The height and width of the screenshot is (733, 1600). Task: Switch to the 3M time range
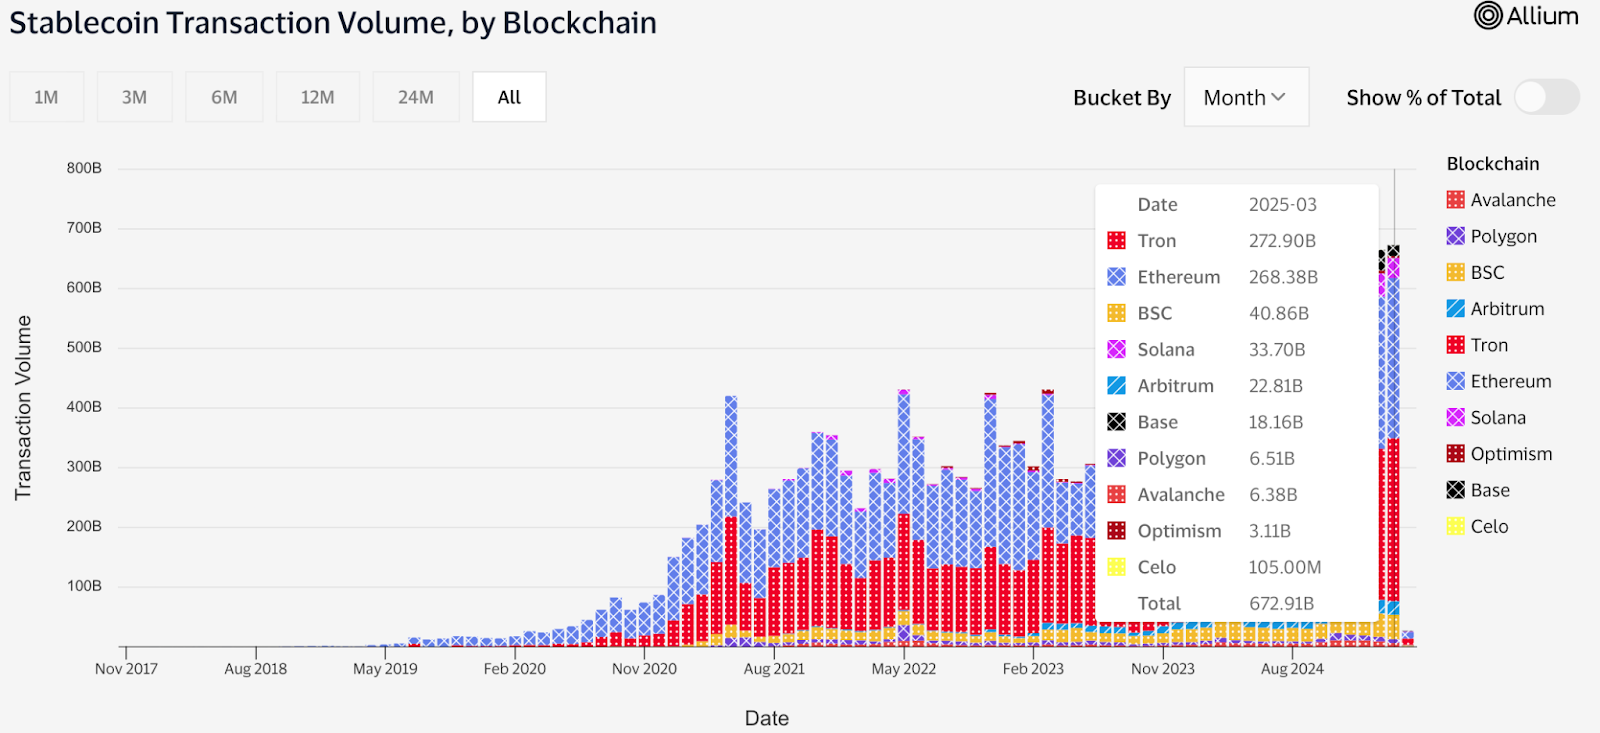click(134, 97)
